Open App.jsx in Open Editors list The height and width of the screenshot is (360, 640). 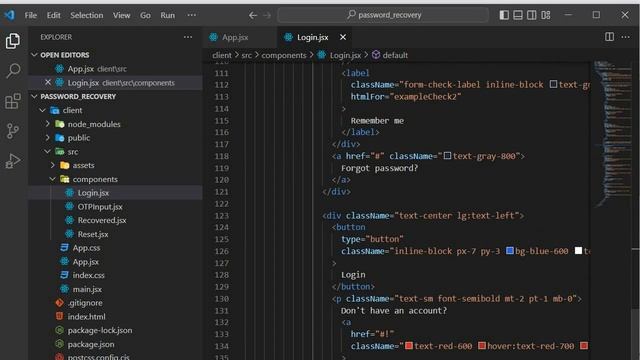coord(115,69)
